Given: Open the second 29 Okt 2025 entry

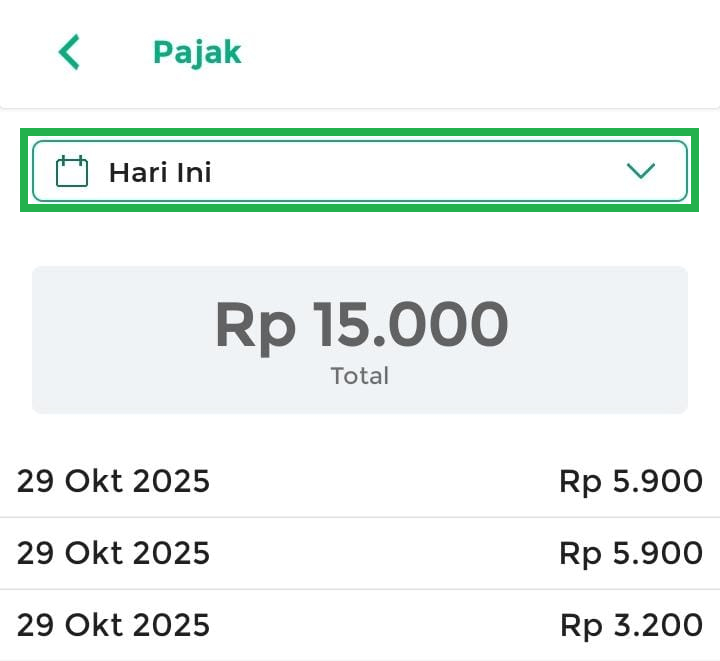Looking at the screenshot, I should 114,553.
